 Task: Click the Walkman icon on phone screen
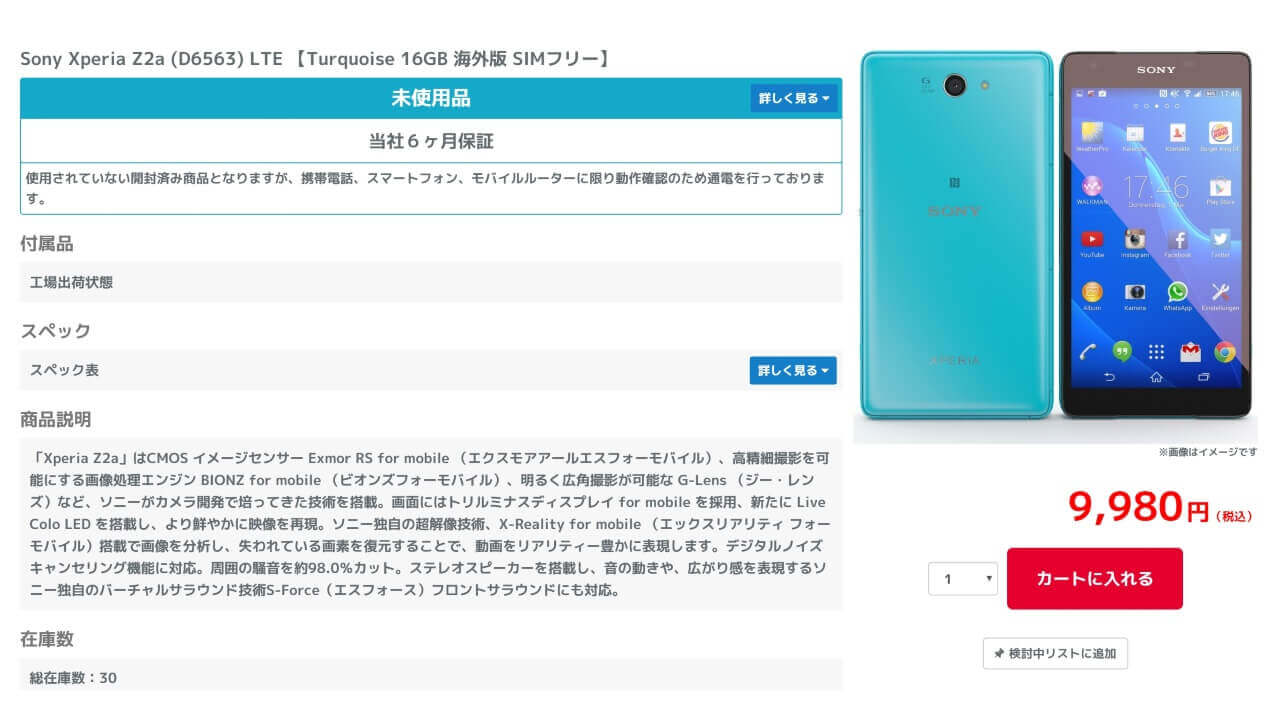tap(1092, 186)
